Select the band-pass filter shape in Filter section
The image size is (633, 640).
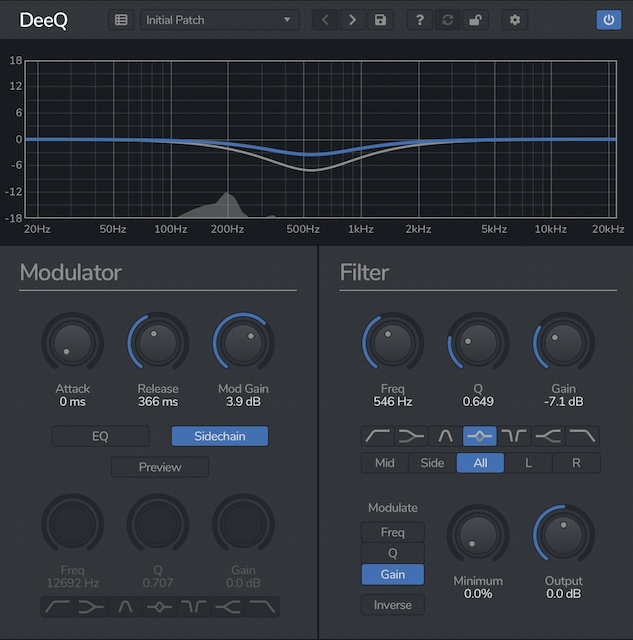446,436
